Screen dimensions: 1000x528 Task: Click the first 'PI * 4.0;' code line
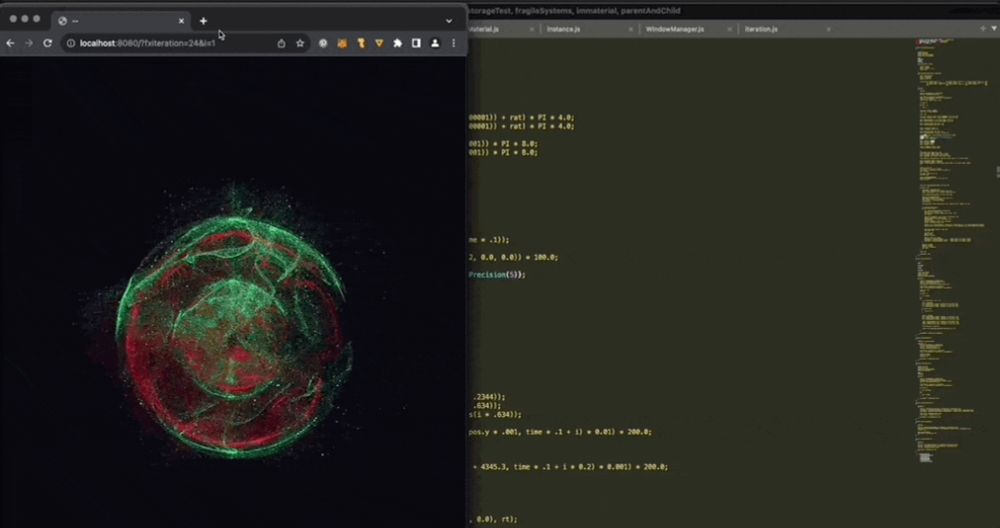click(521, 118)
